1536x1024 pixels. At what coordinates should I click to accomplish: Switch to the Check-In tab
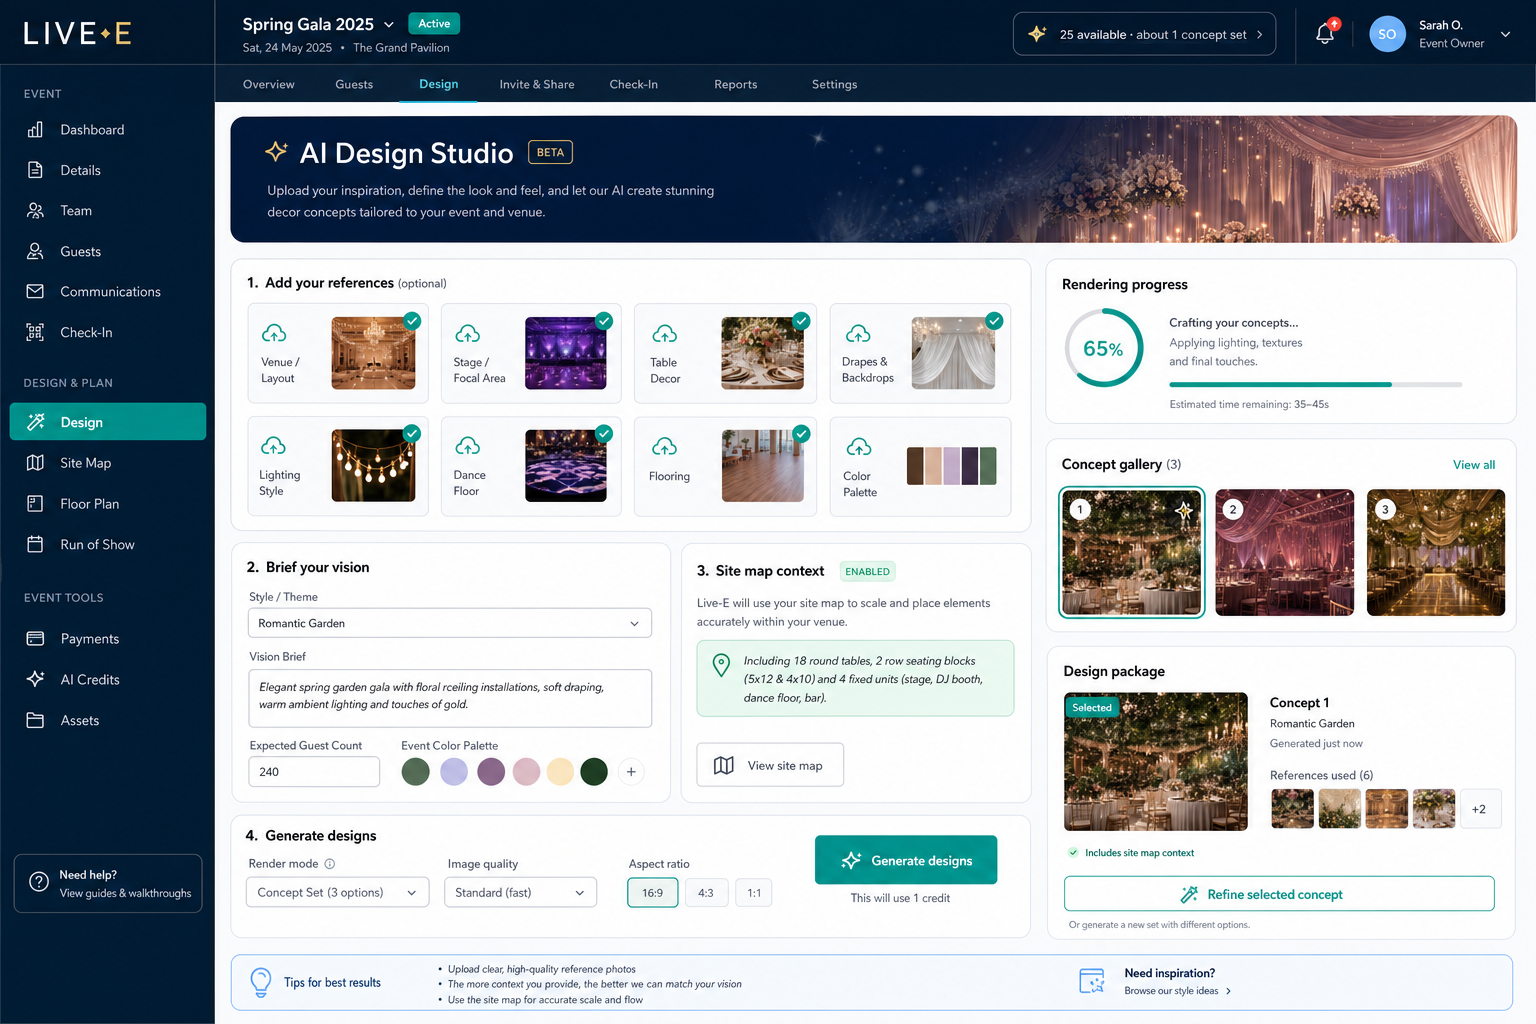634,84
